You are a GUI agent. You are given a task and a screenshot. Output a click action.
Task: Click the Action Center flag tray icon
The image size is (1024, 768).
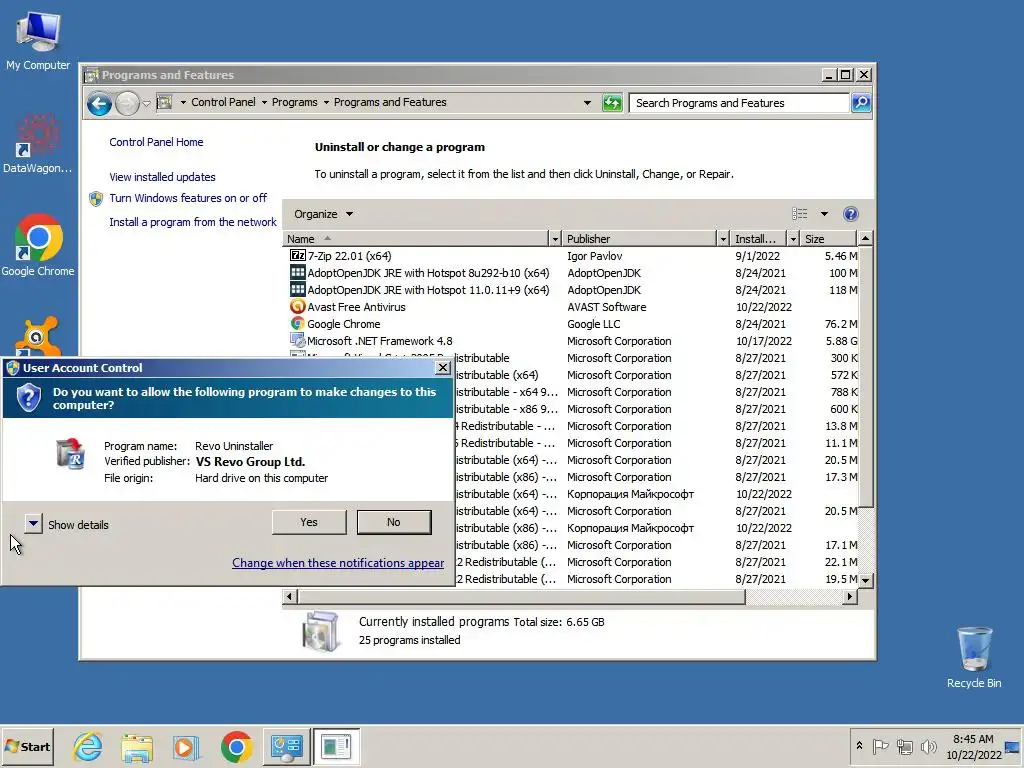coord(880,746)
